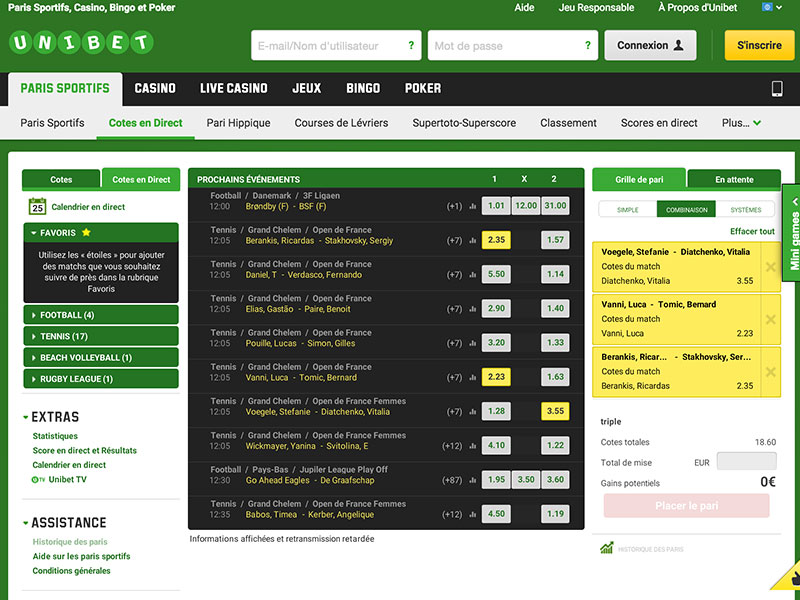The width and height of the screenshot is (800, 600).
Task: Remove Vanni - Tomic bet from slip
Action: [x=770, y=319]
